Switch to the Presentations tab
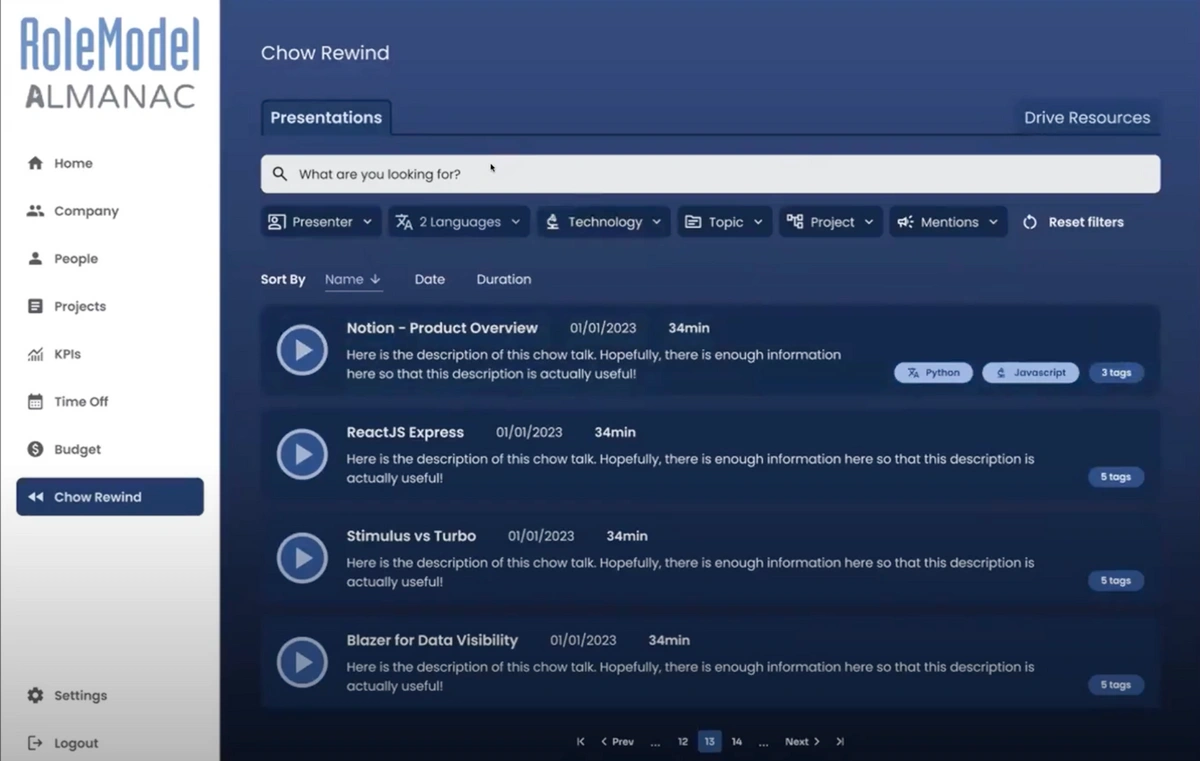This screenshot has height=761, width=1200. pyautogui.click(x=326, y=117)
